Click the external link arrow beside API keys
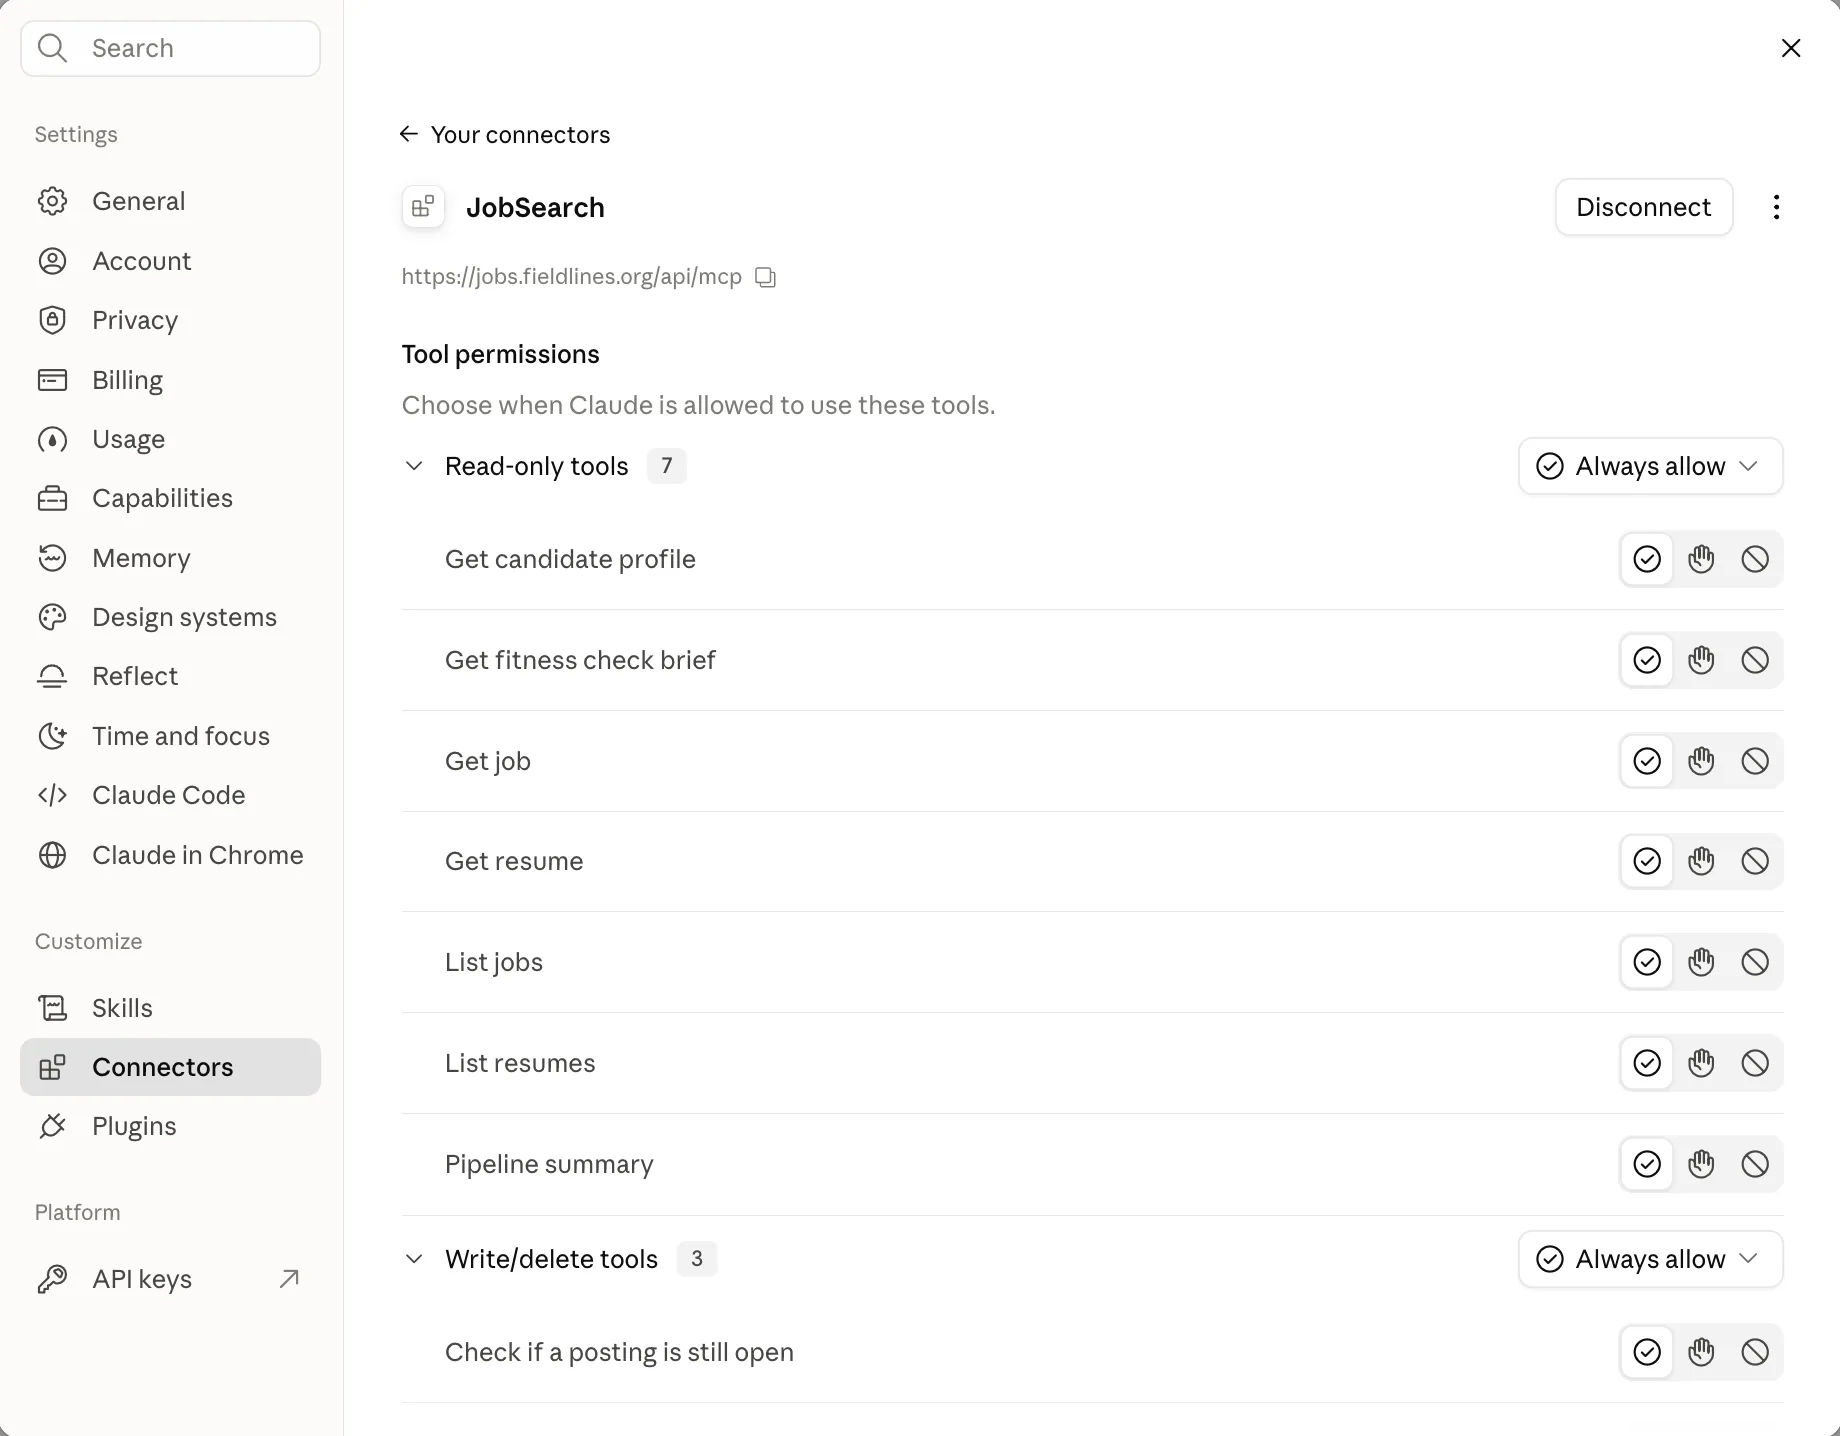The image size is (1840, 1436). 289,1279
